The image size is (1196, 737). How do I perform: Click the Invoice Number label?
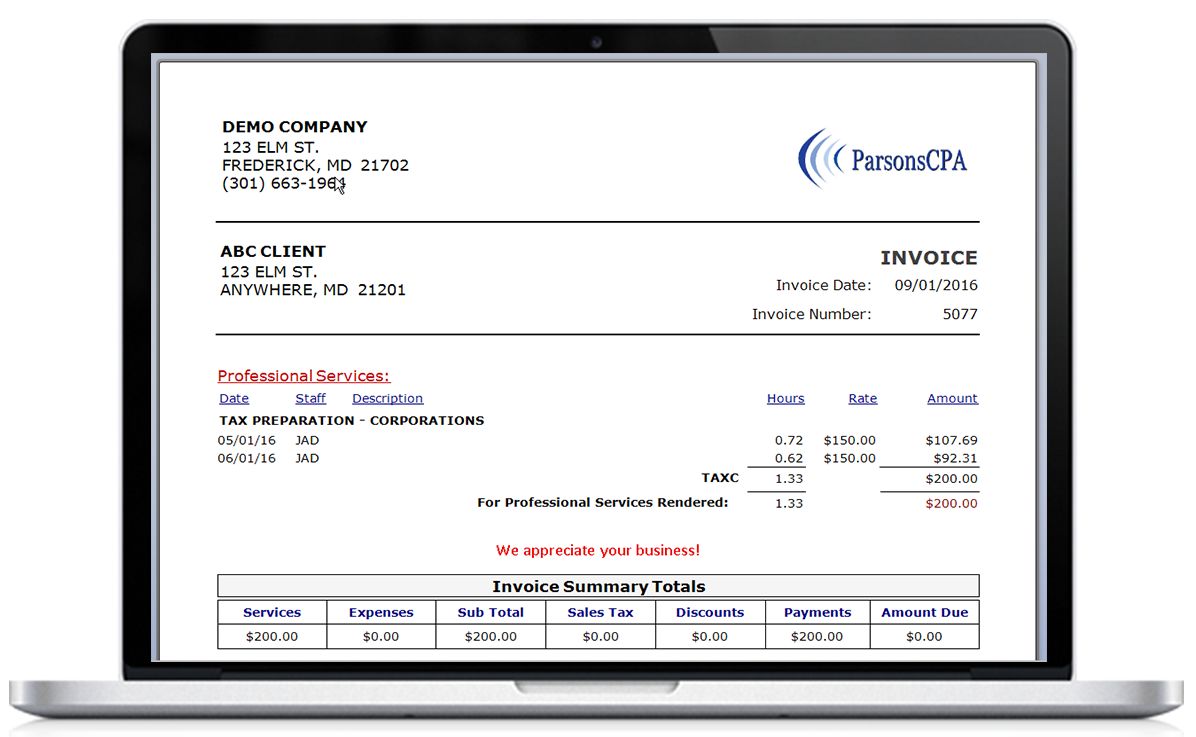(x=812, y=314)
